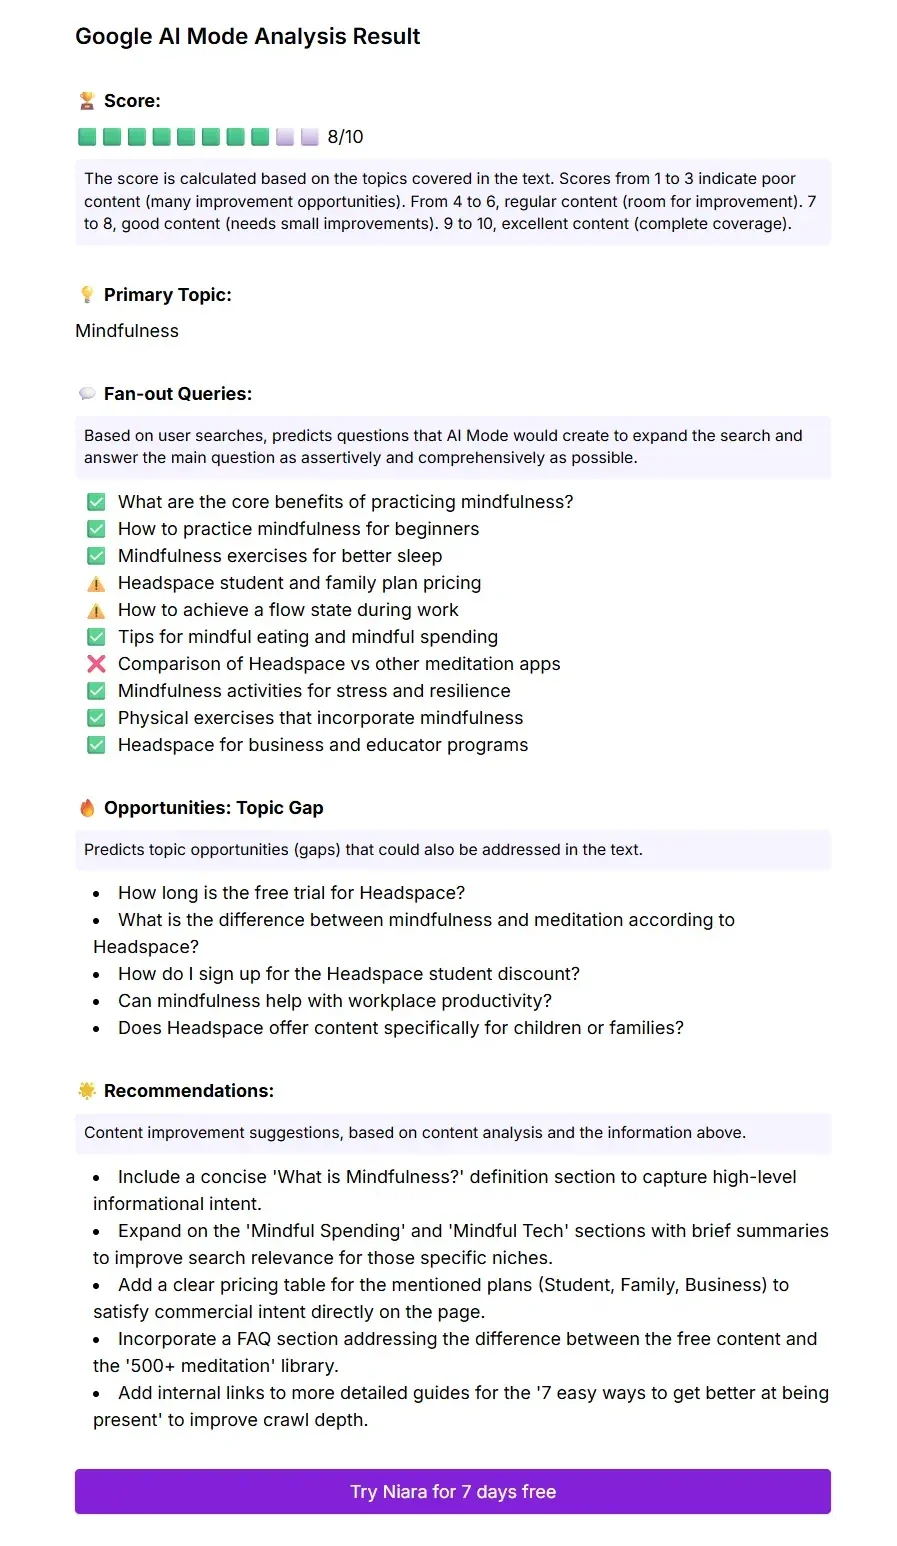Viewport: 897px width, 1546px height.
Task: Click the lightbulb icon beside Primary Topic
Action: click(x=87, y=295)
